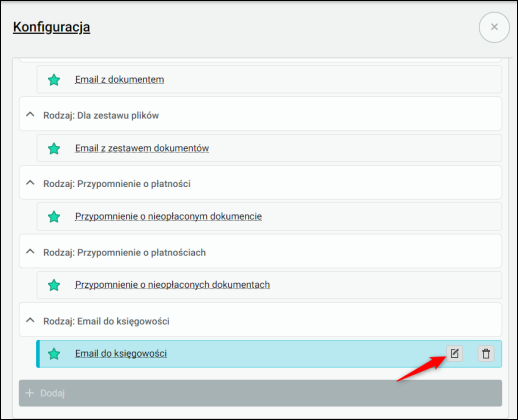Open the Email do księgowości template link
Screen dimensions: 518x420
(x=121, y=354)
